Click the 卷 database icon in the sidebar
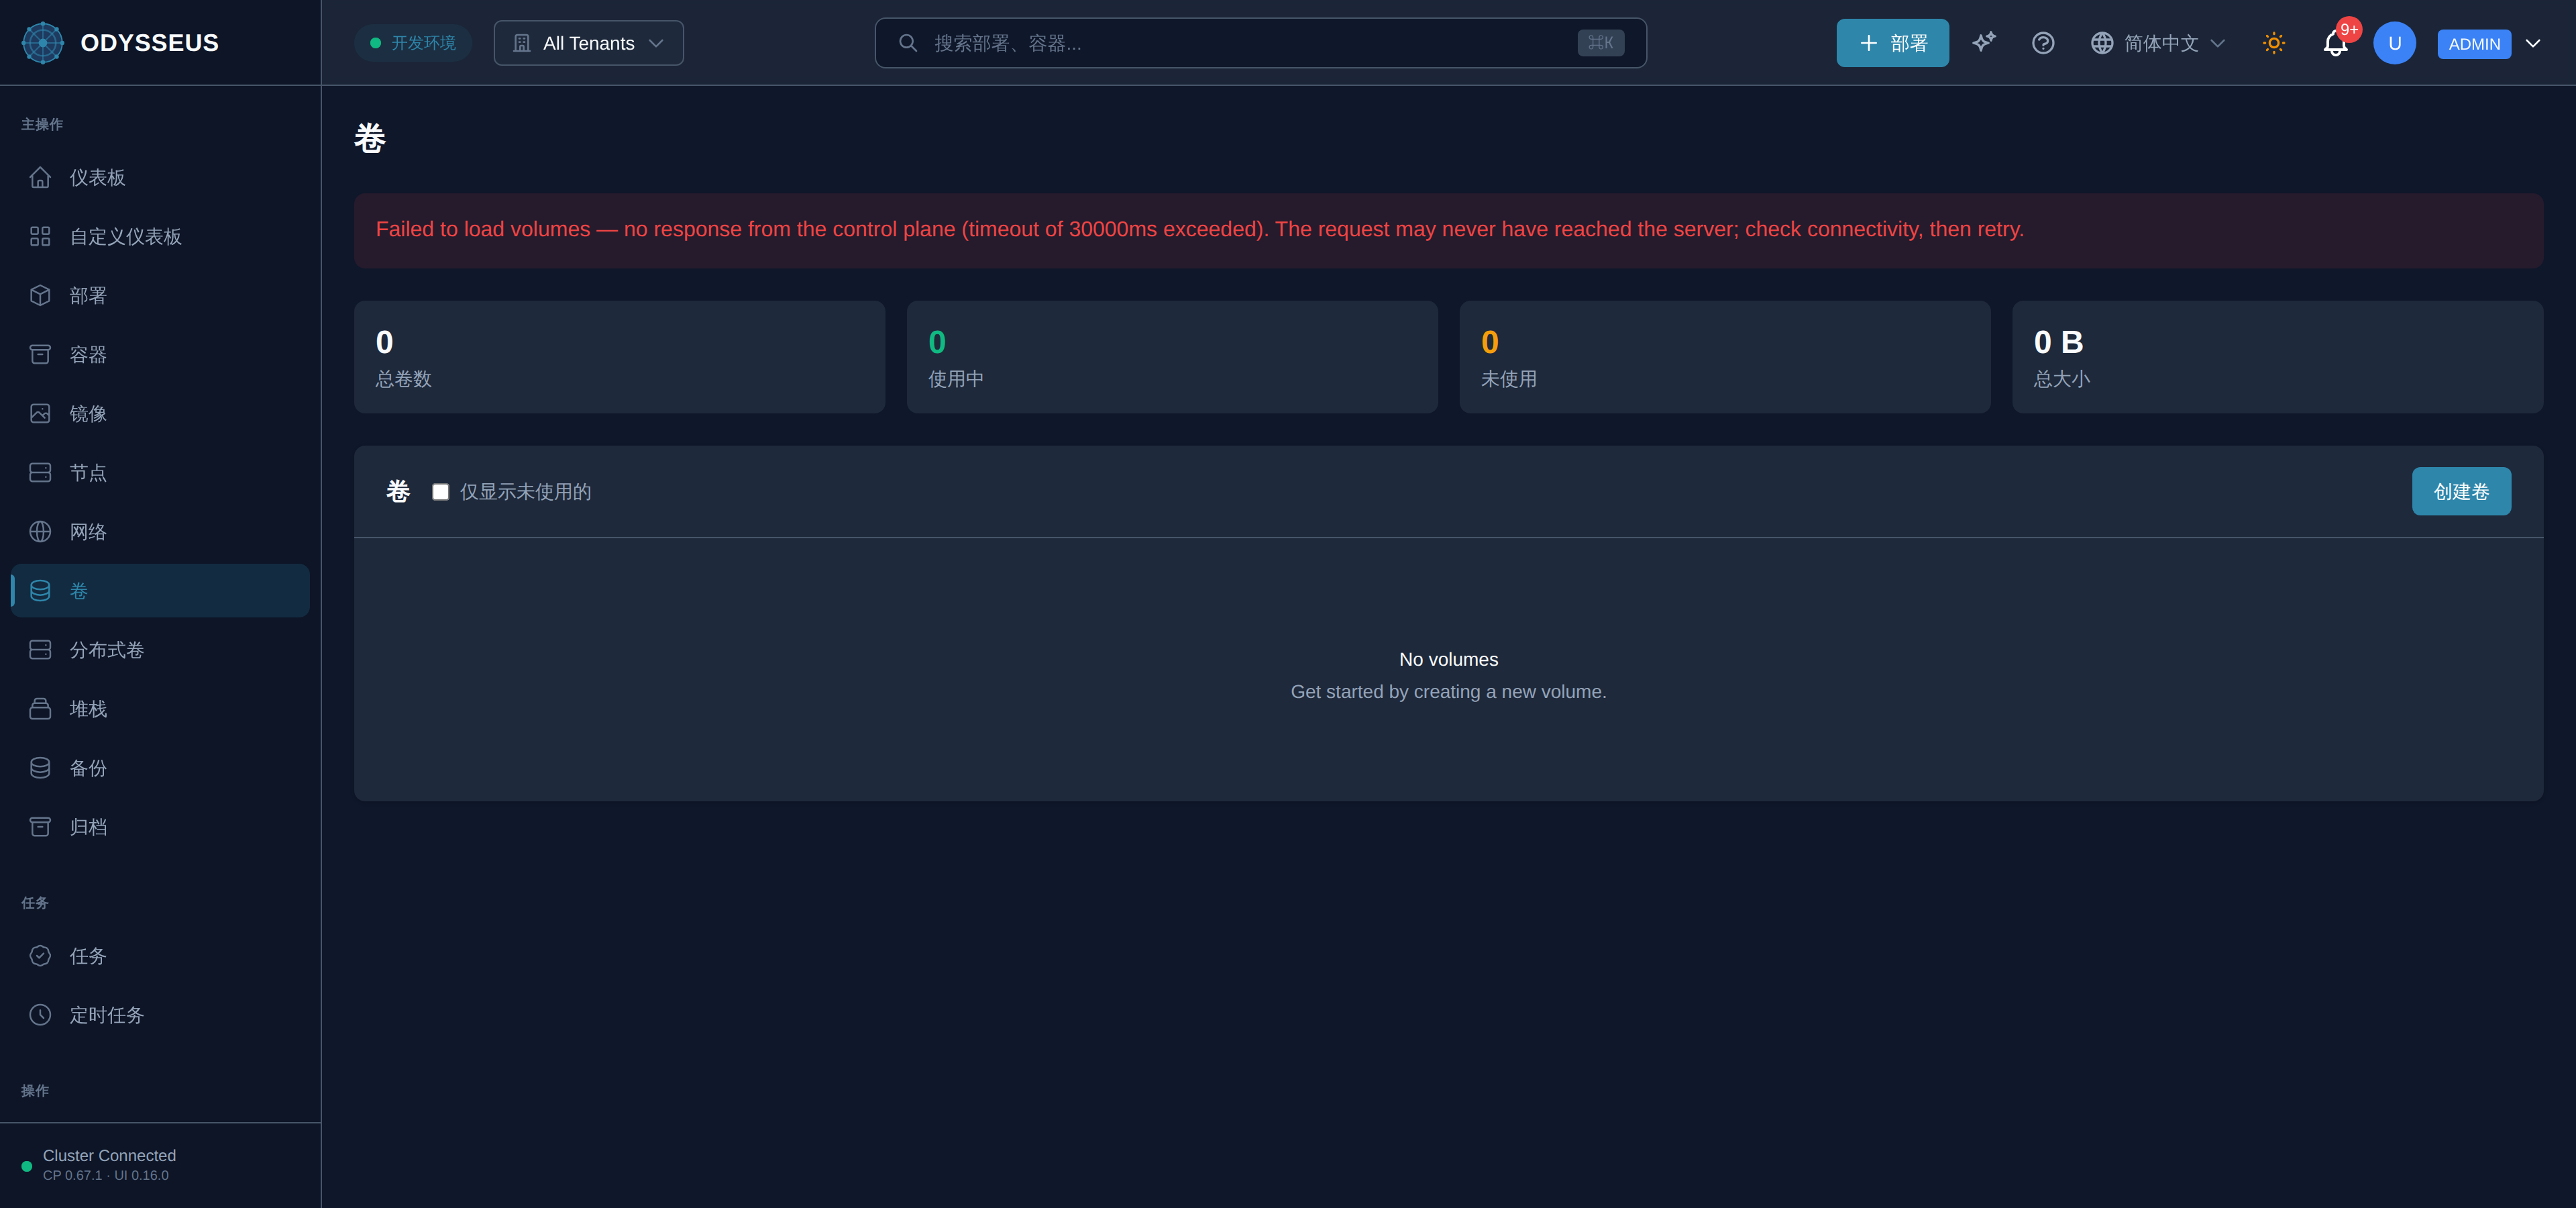 tap(40, 591)
